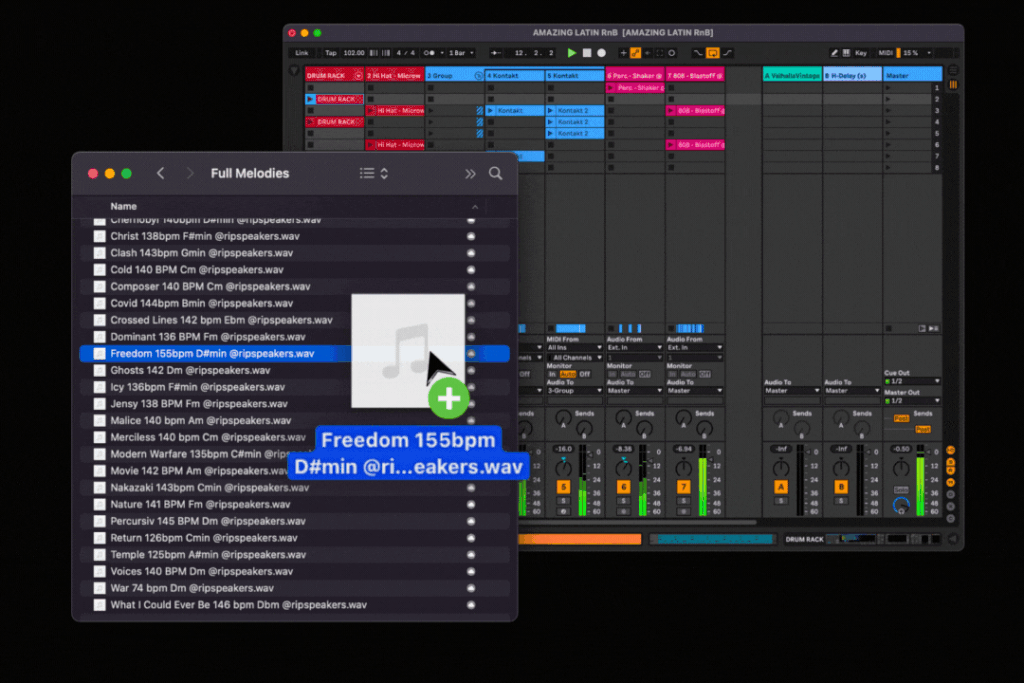Toggle the orange Automation Arm button

635,53
